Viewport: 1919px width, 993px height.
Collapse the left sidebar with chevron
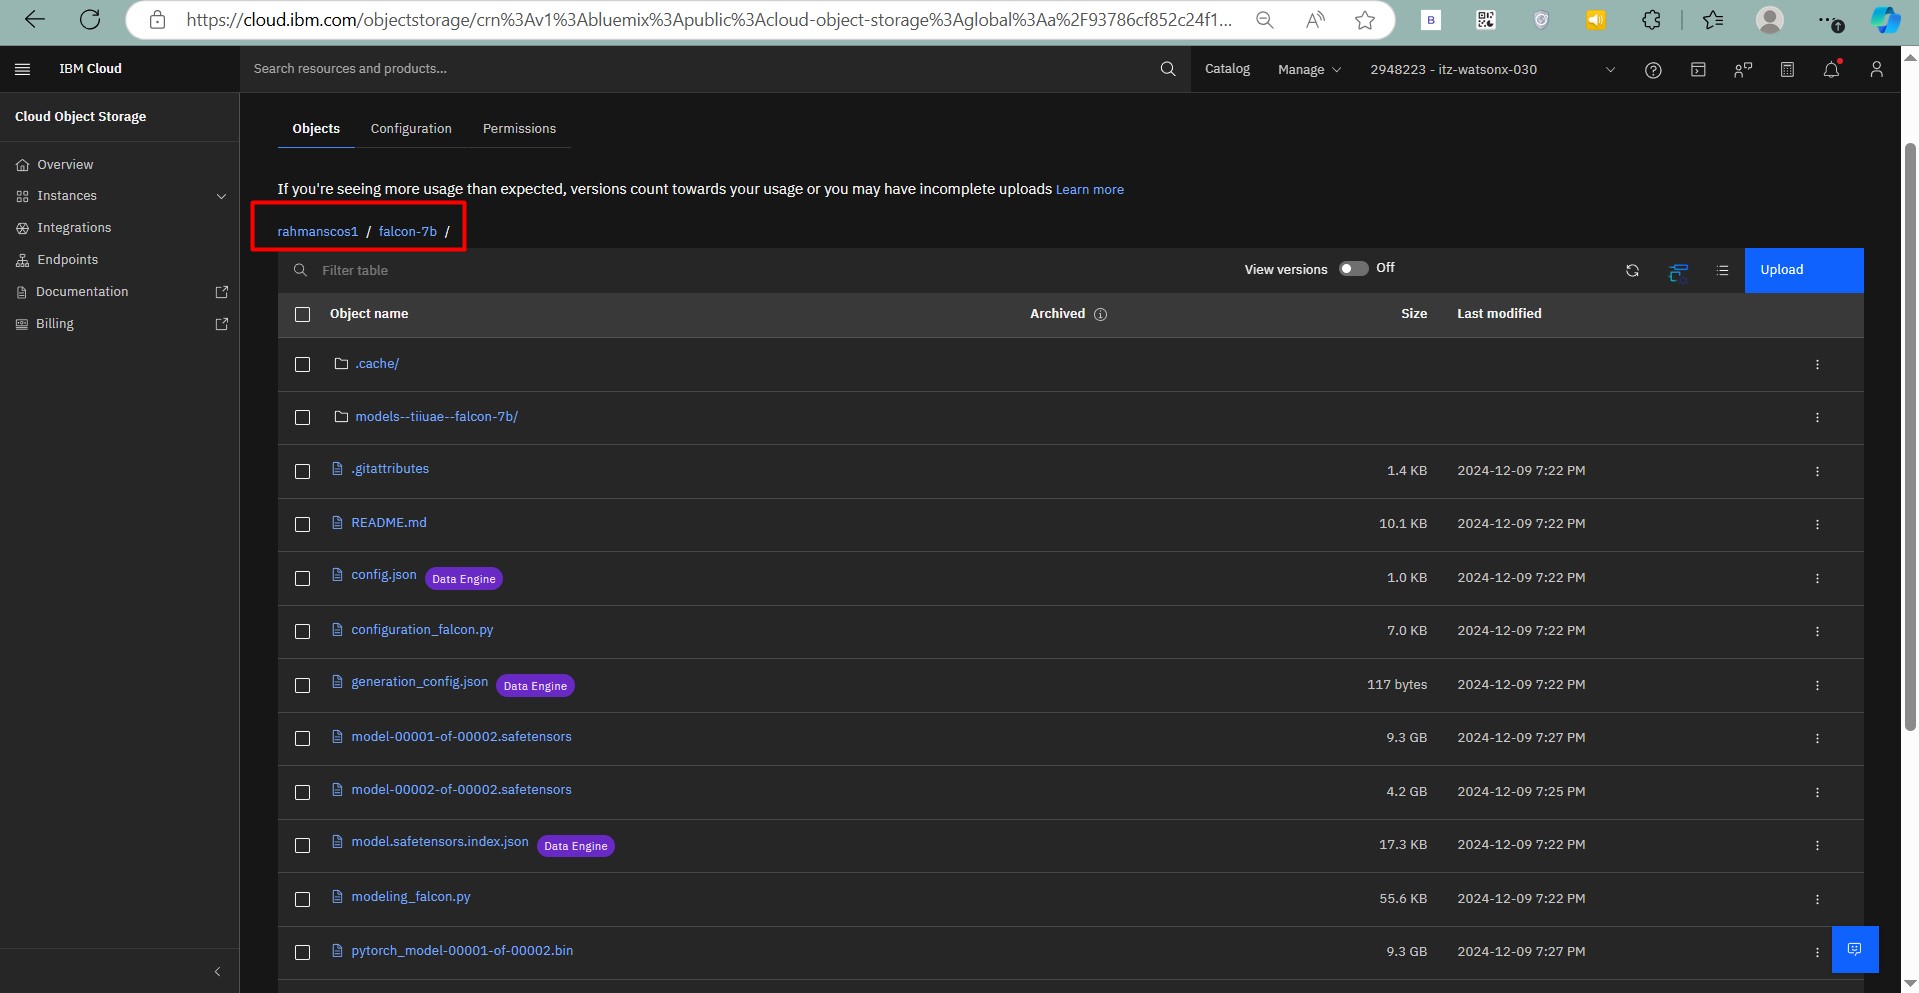click(217, 972)
